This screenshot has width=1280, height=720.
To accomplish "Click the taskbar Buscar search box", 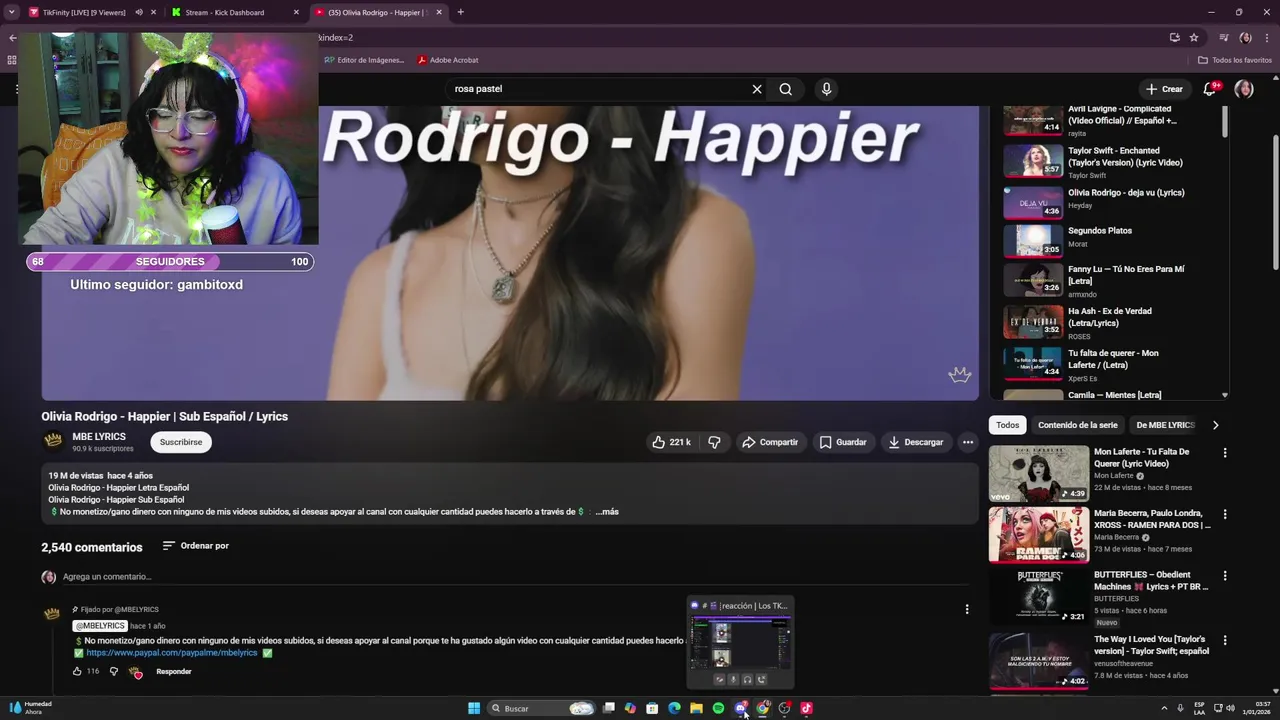I will tap(541, 708).
